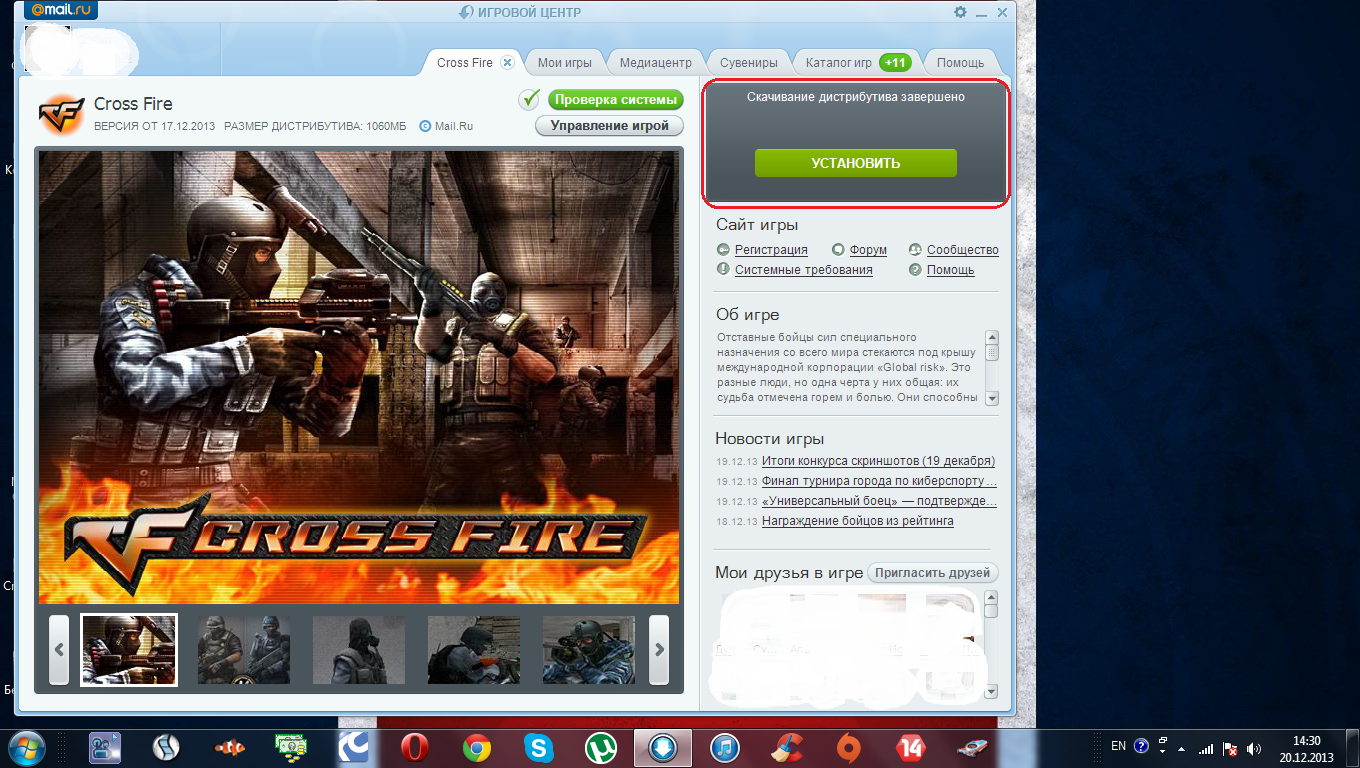Open news Награждение бойцов из рейтинга
1360x768 pixels.
pos(858,521)
